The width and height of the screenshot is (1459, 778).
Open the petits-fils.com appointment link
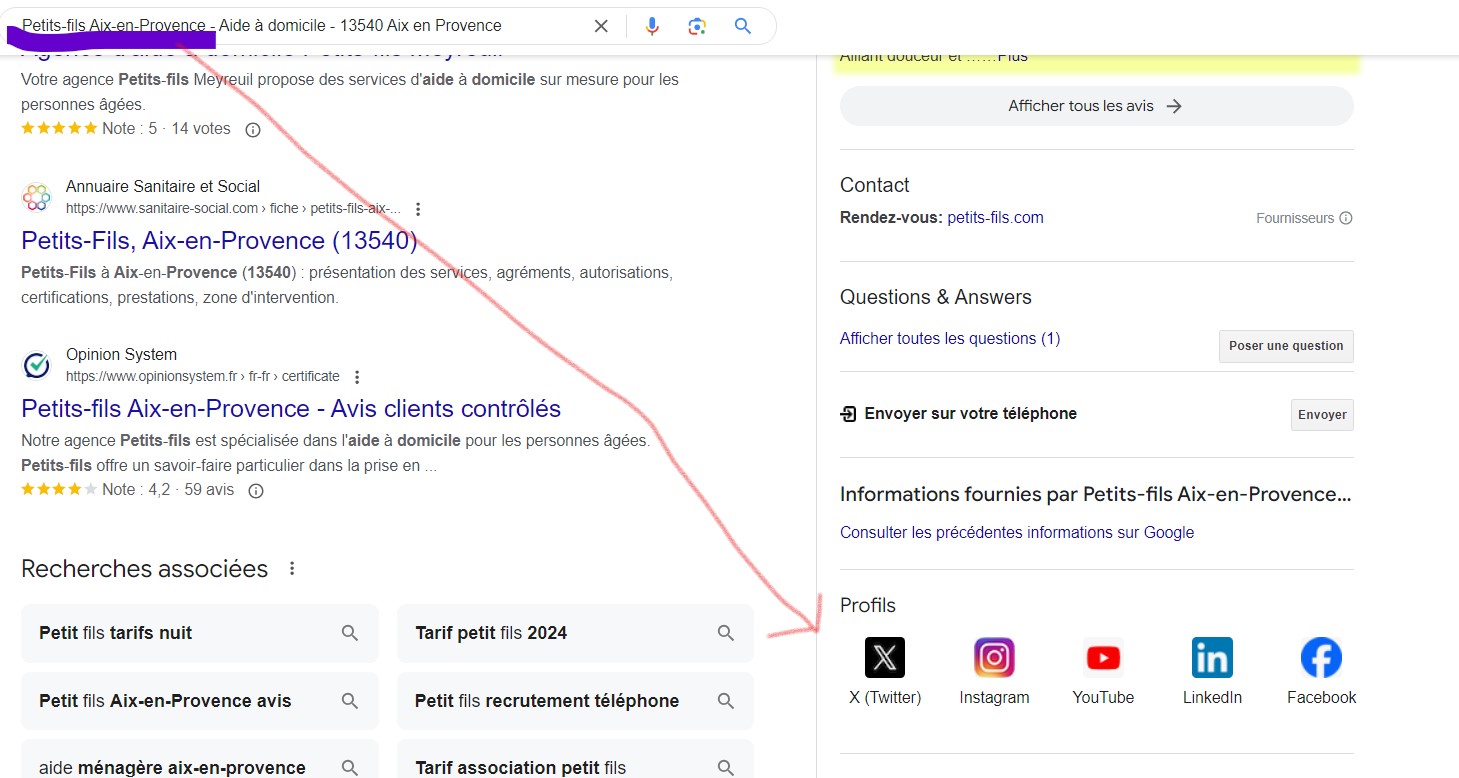(995, 217)
